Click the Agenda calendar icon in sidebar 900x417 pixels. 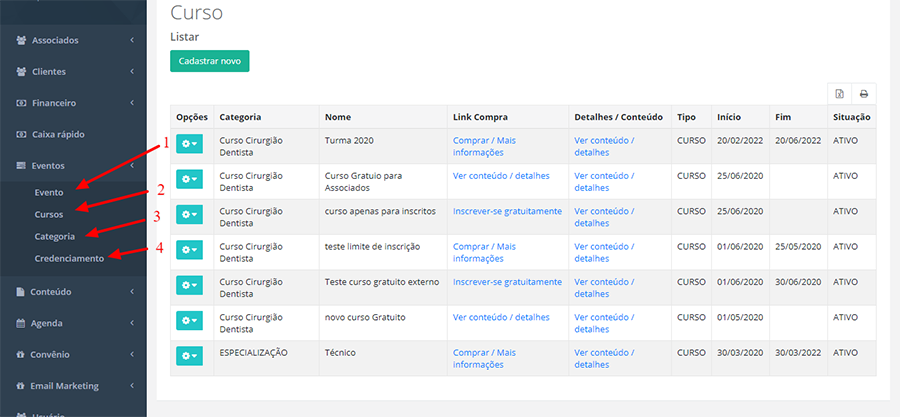pyautogui.click(x=21, y=324)
